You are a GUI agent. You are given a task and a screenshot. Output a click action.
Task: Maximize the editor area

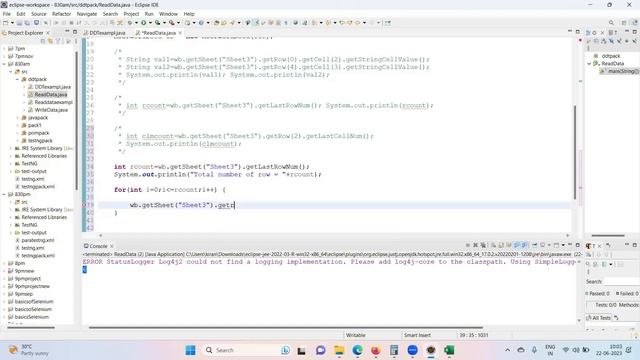tap(578, 31)
